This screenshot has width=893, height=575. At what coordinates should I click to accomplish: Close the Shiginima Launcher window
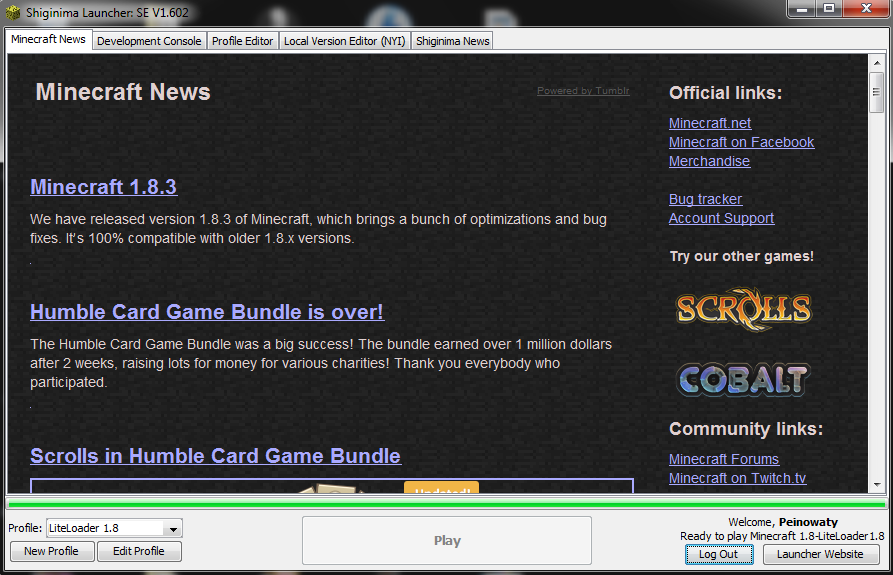[x=866, y=9]
